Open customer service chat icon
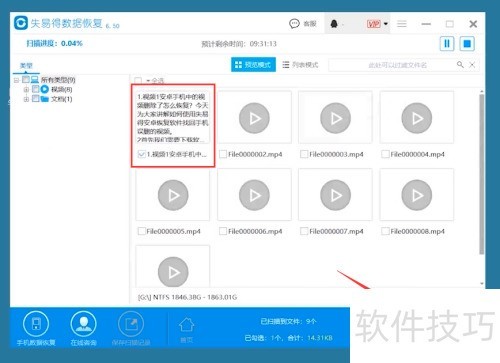Viewport: 500px width, 363px height. (294, 24)
